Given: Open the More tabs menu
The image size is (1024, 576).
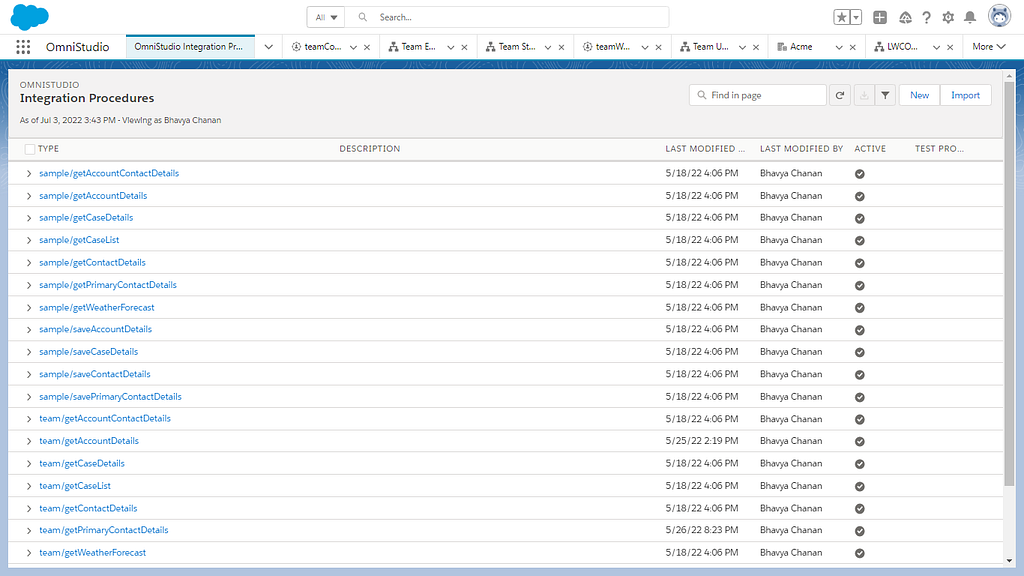Looking at the screenshot, I should coord(989,46).
